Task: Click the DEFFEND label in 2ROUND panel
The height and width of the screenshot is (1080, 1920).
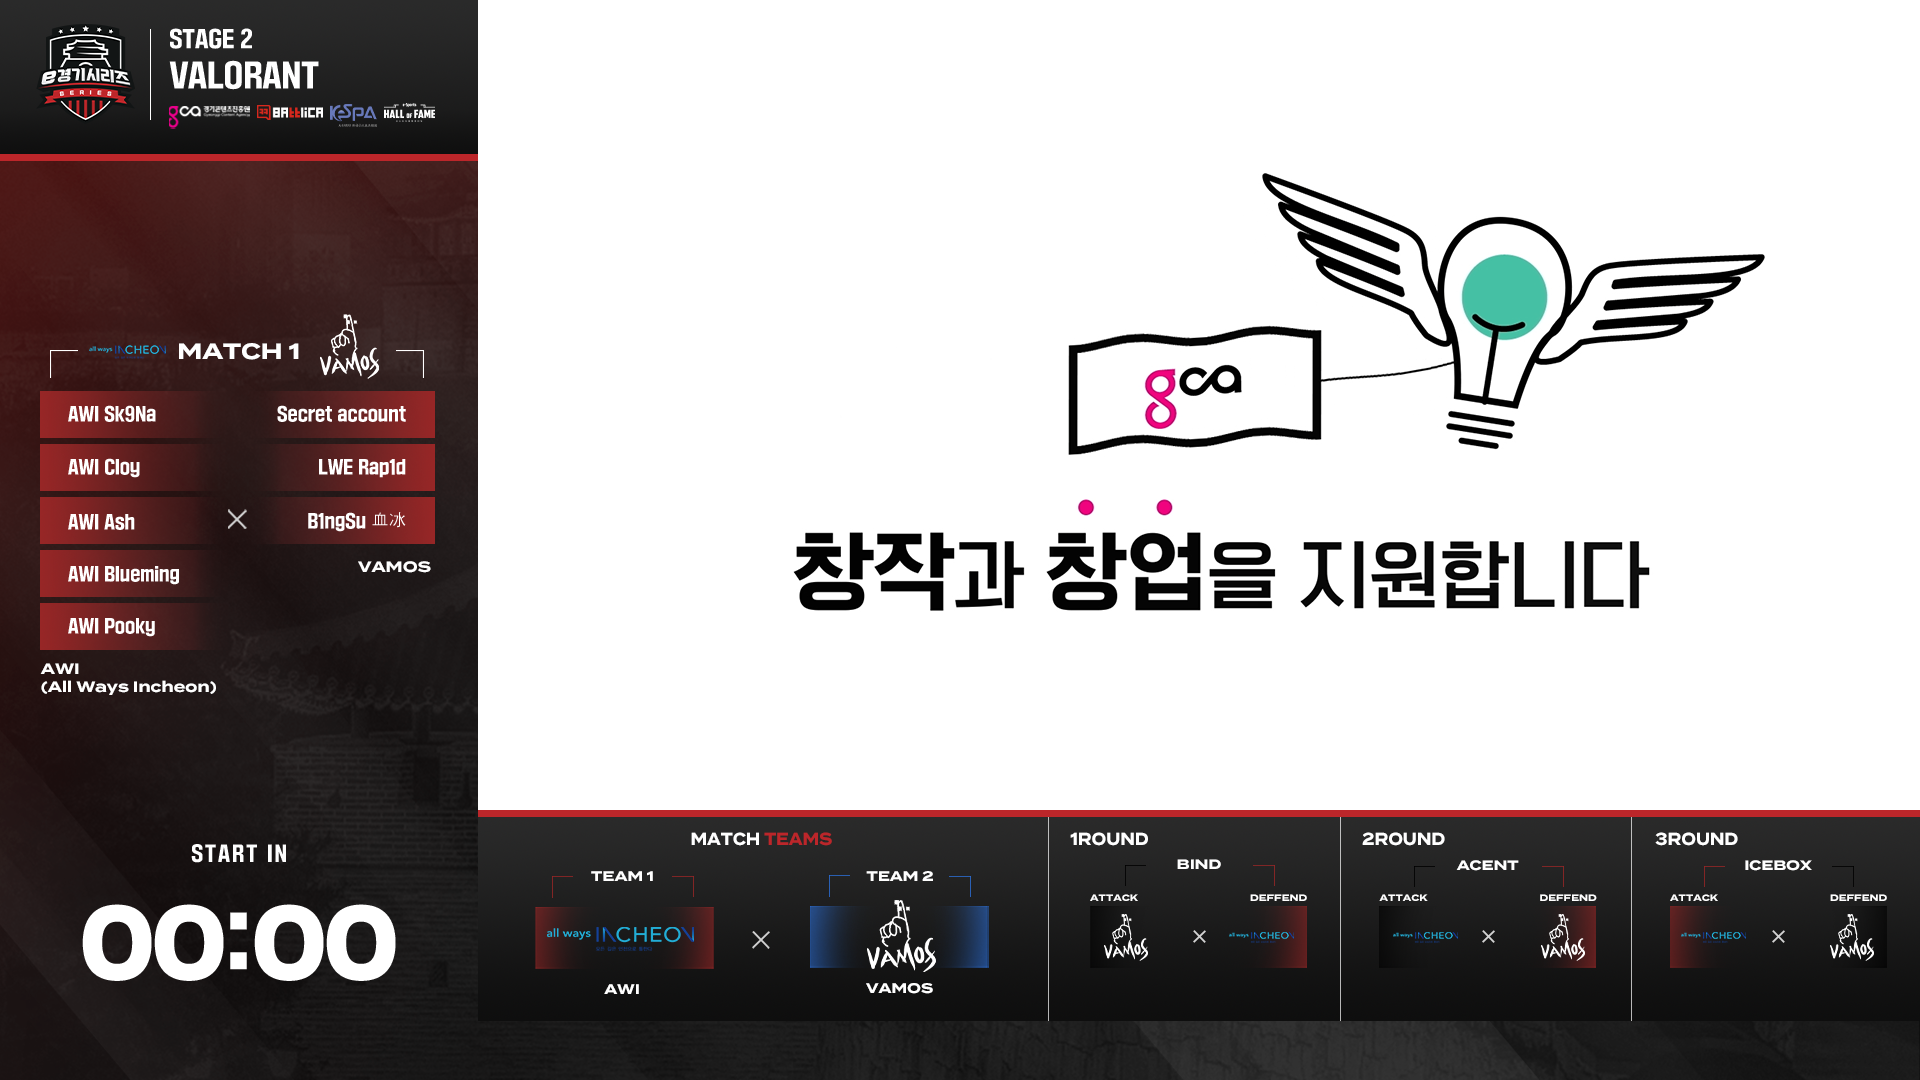Action: pos(1568,898)
